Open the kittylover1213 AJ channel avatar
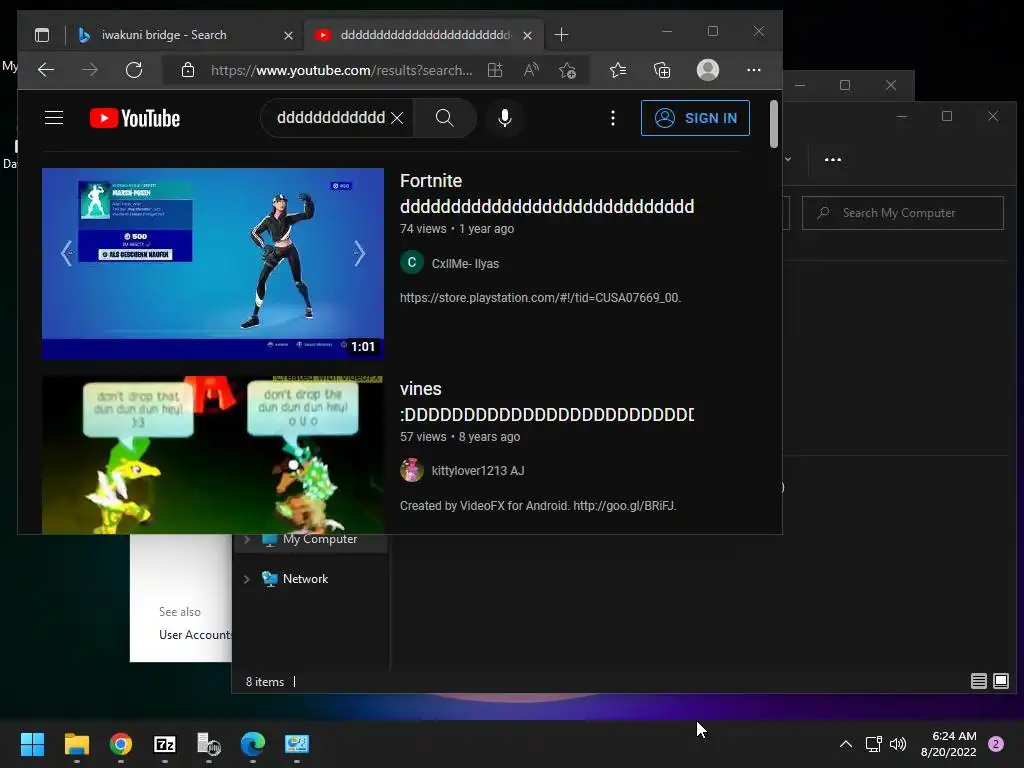1024x768 pixels. [411, 470]
